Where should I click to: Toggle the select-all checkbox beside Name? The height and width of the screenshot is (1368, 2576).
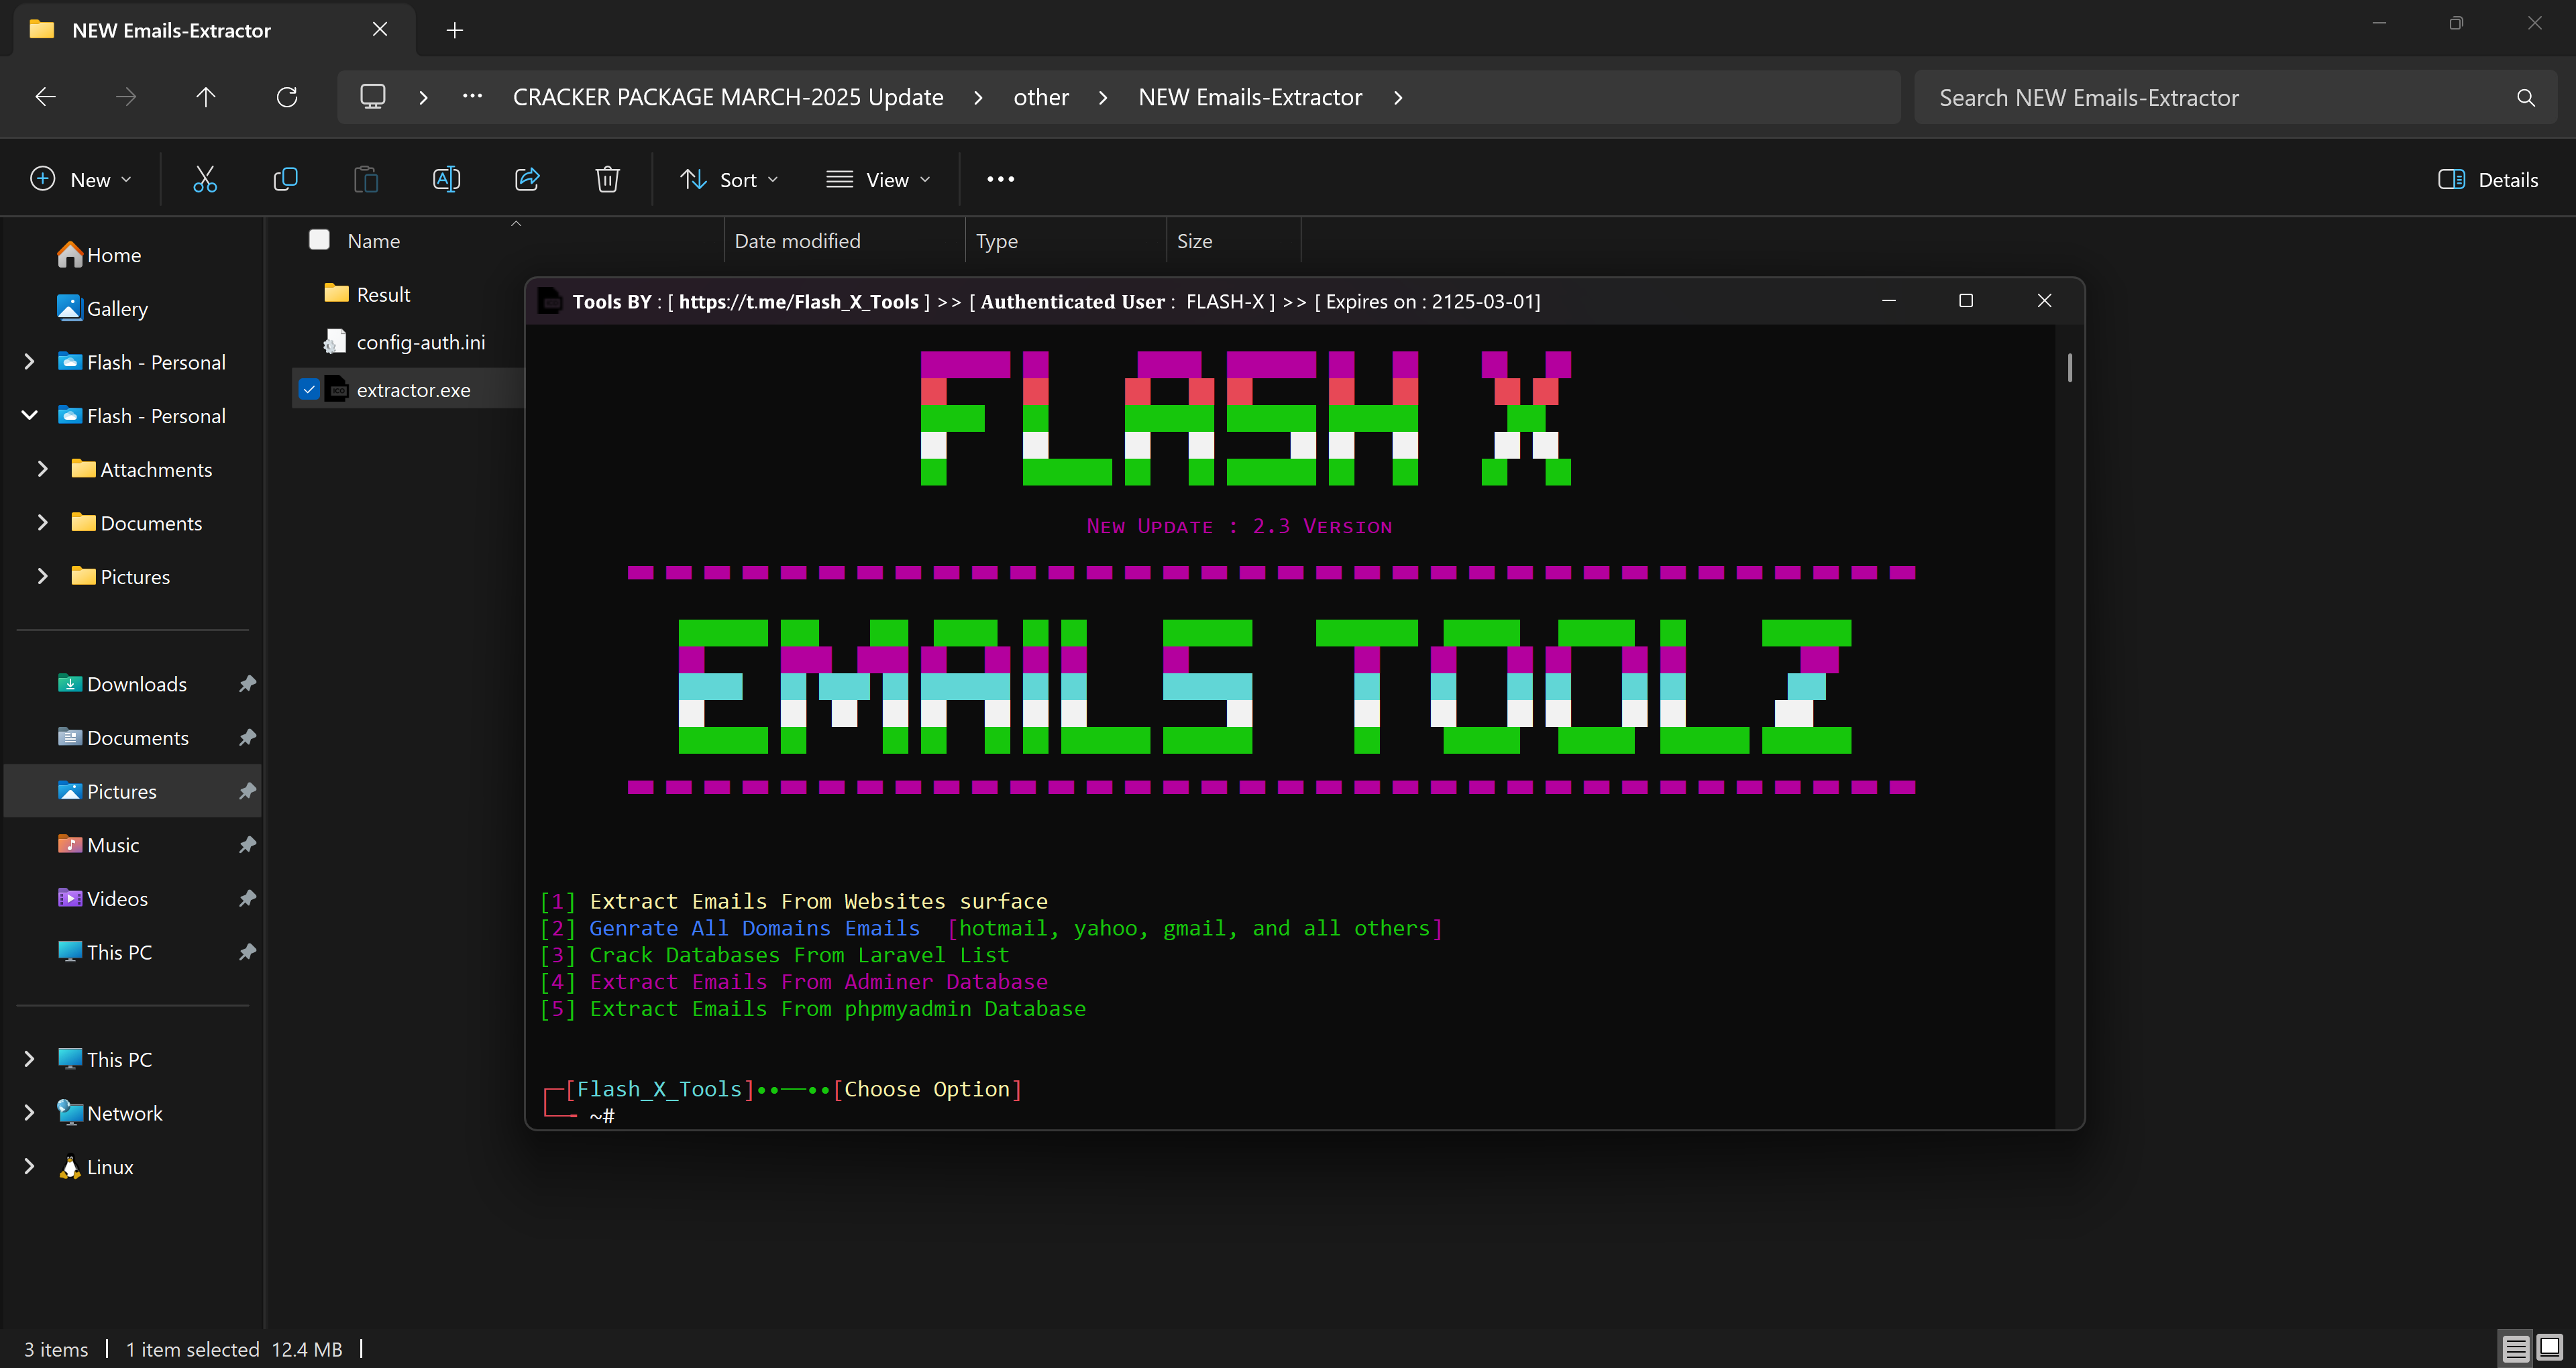point(319,240)
